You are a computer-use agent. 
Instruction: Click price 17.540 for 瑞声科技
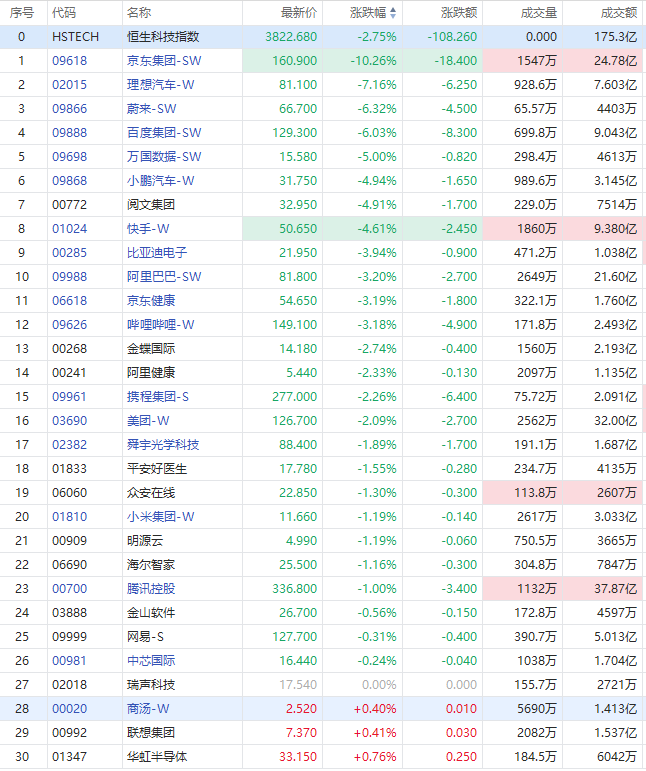pyautogui.click(x=298, y=685)
